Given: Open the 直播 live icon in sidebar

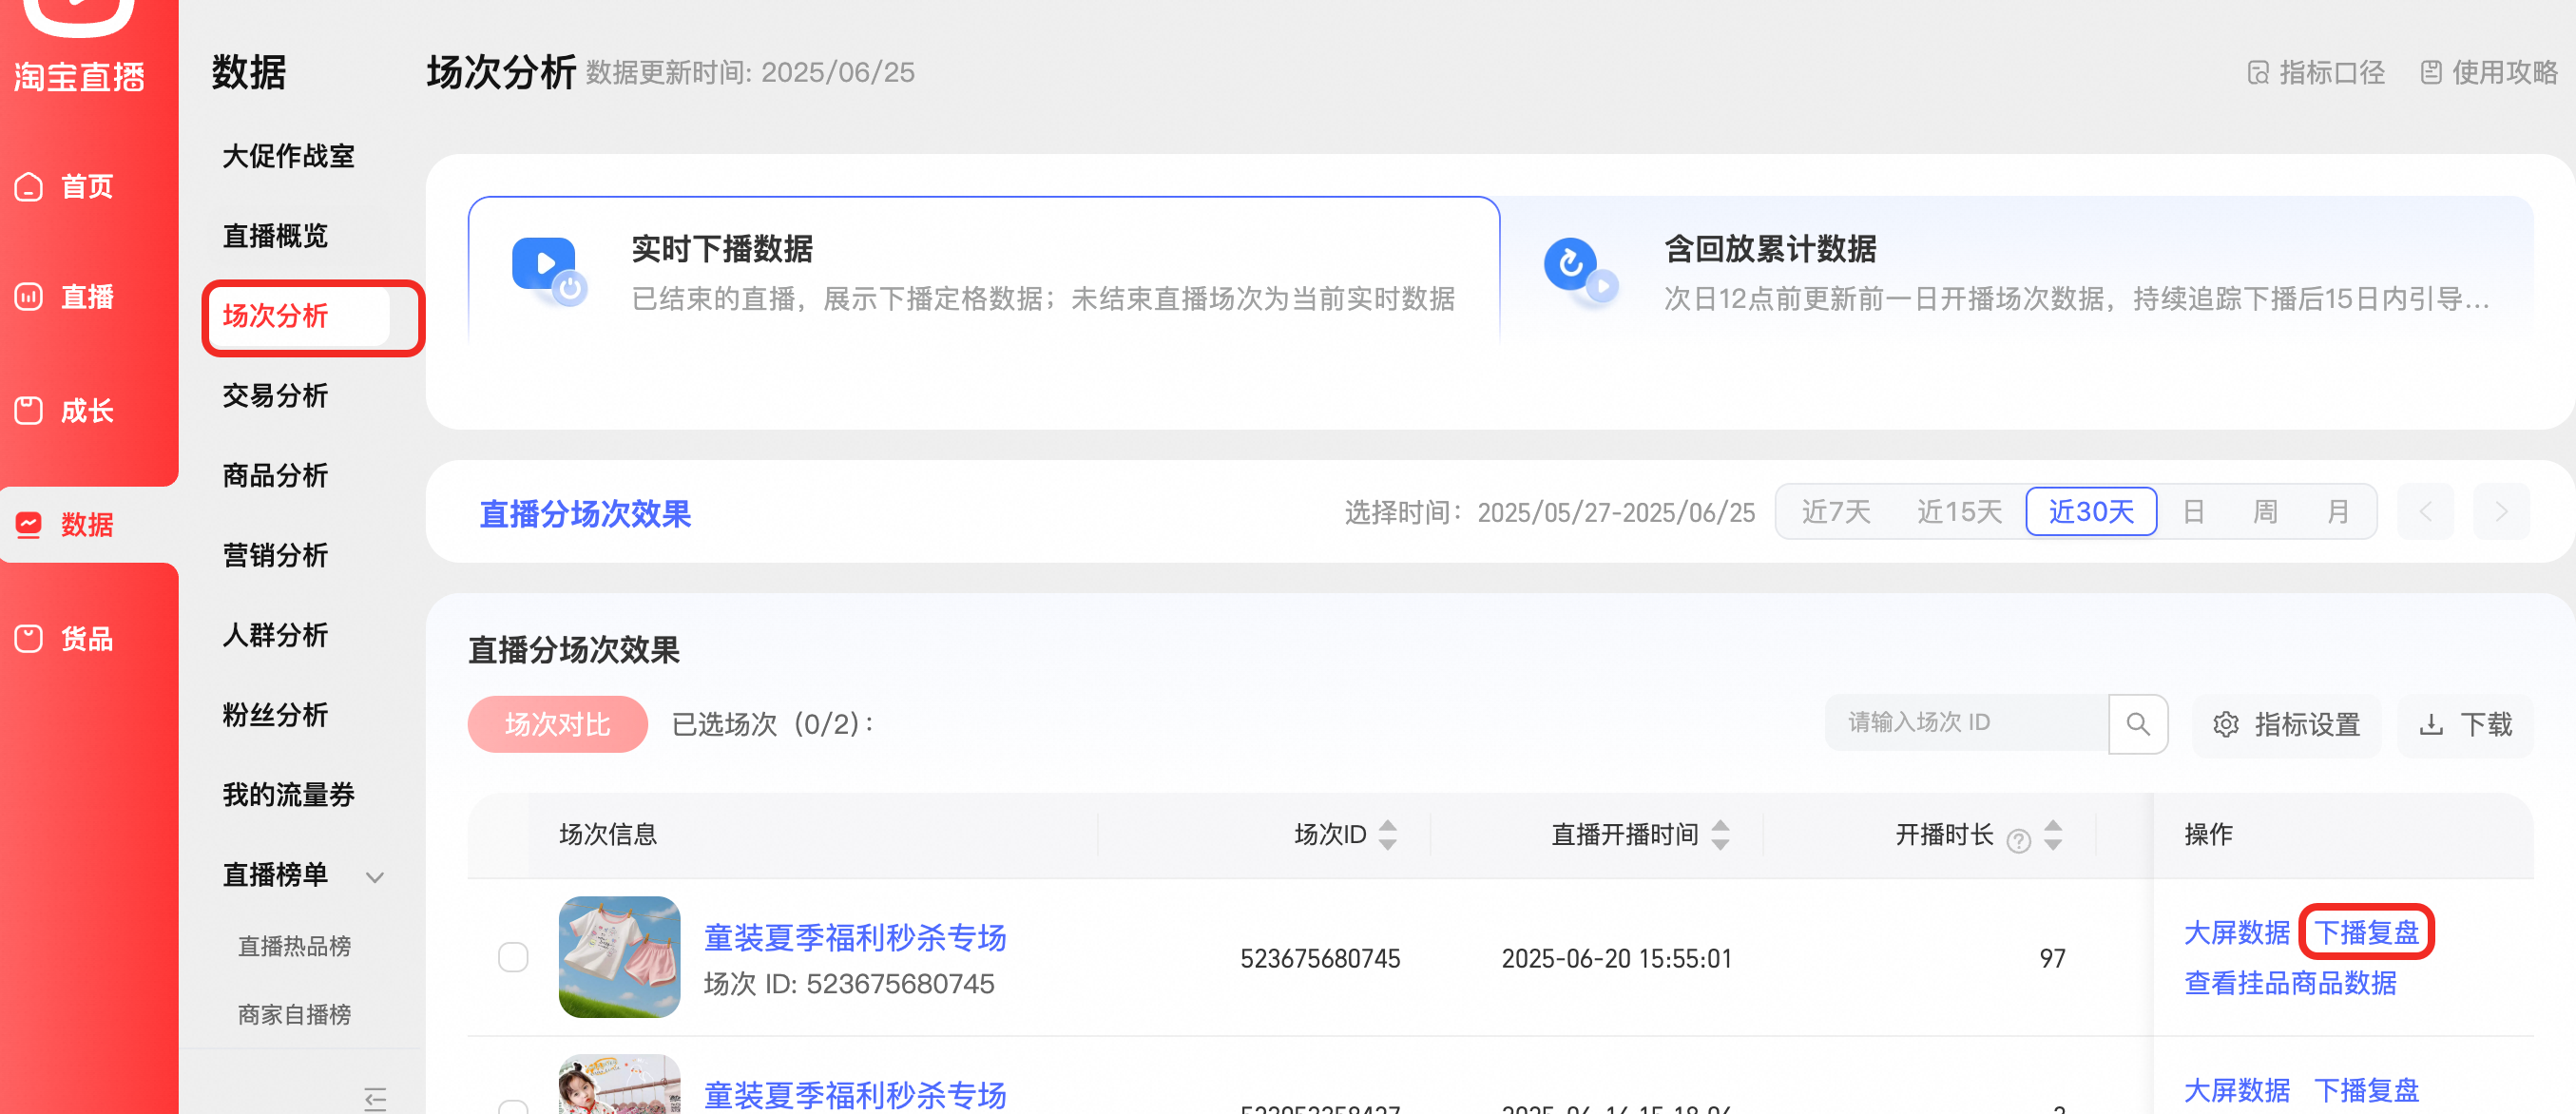Looking at the screenshot, I should point(29,297).
